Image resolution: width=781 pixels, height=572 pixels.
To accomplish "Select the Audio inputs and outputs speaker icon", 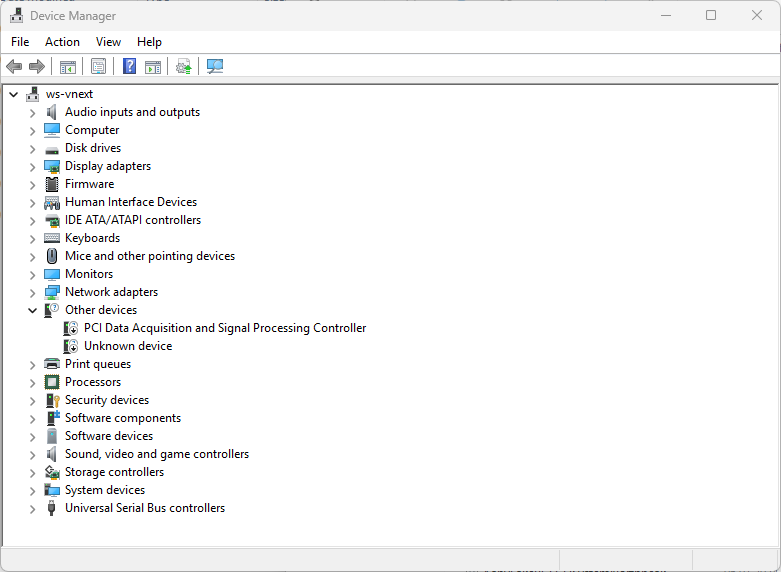I will coord(52,112).
